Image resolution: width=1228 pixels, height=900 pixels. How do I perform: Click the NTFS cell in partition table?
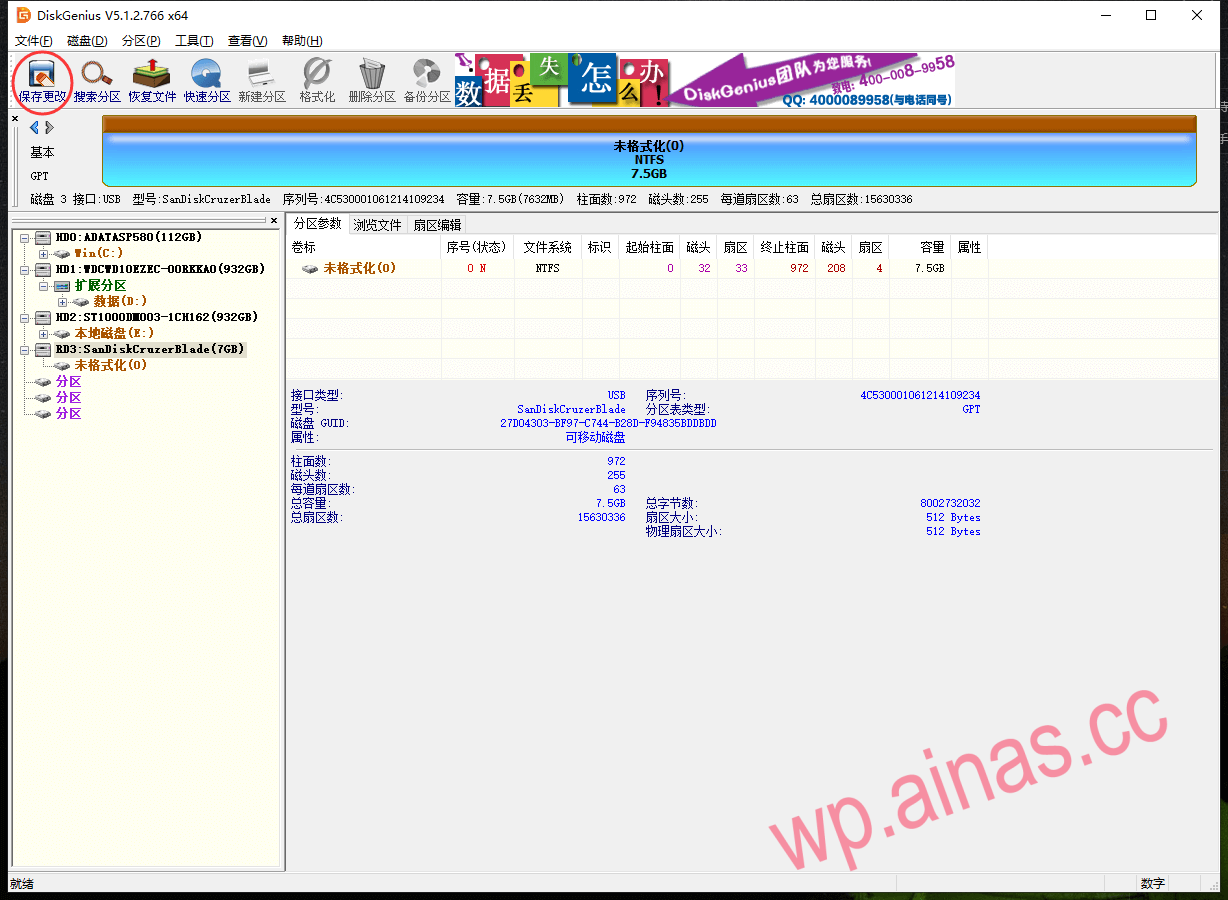[547, 268]
